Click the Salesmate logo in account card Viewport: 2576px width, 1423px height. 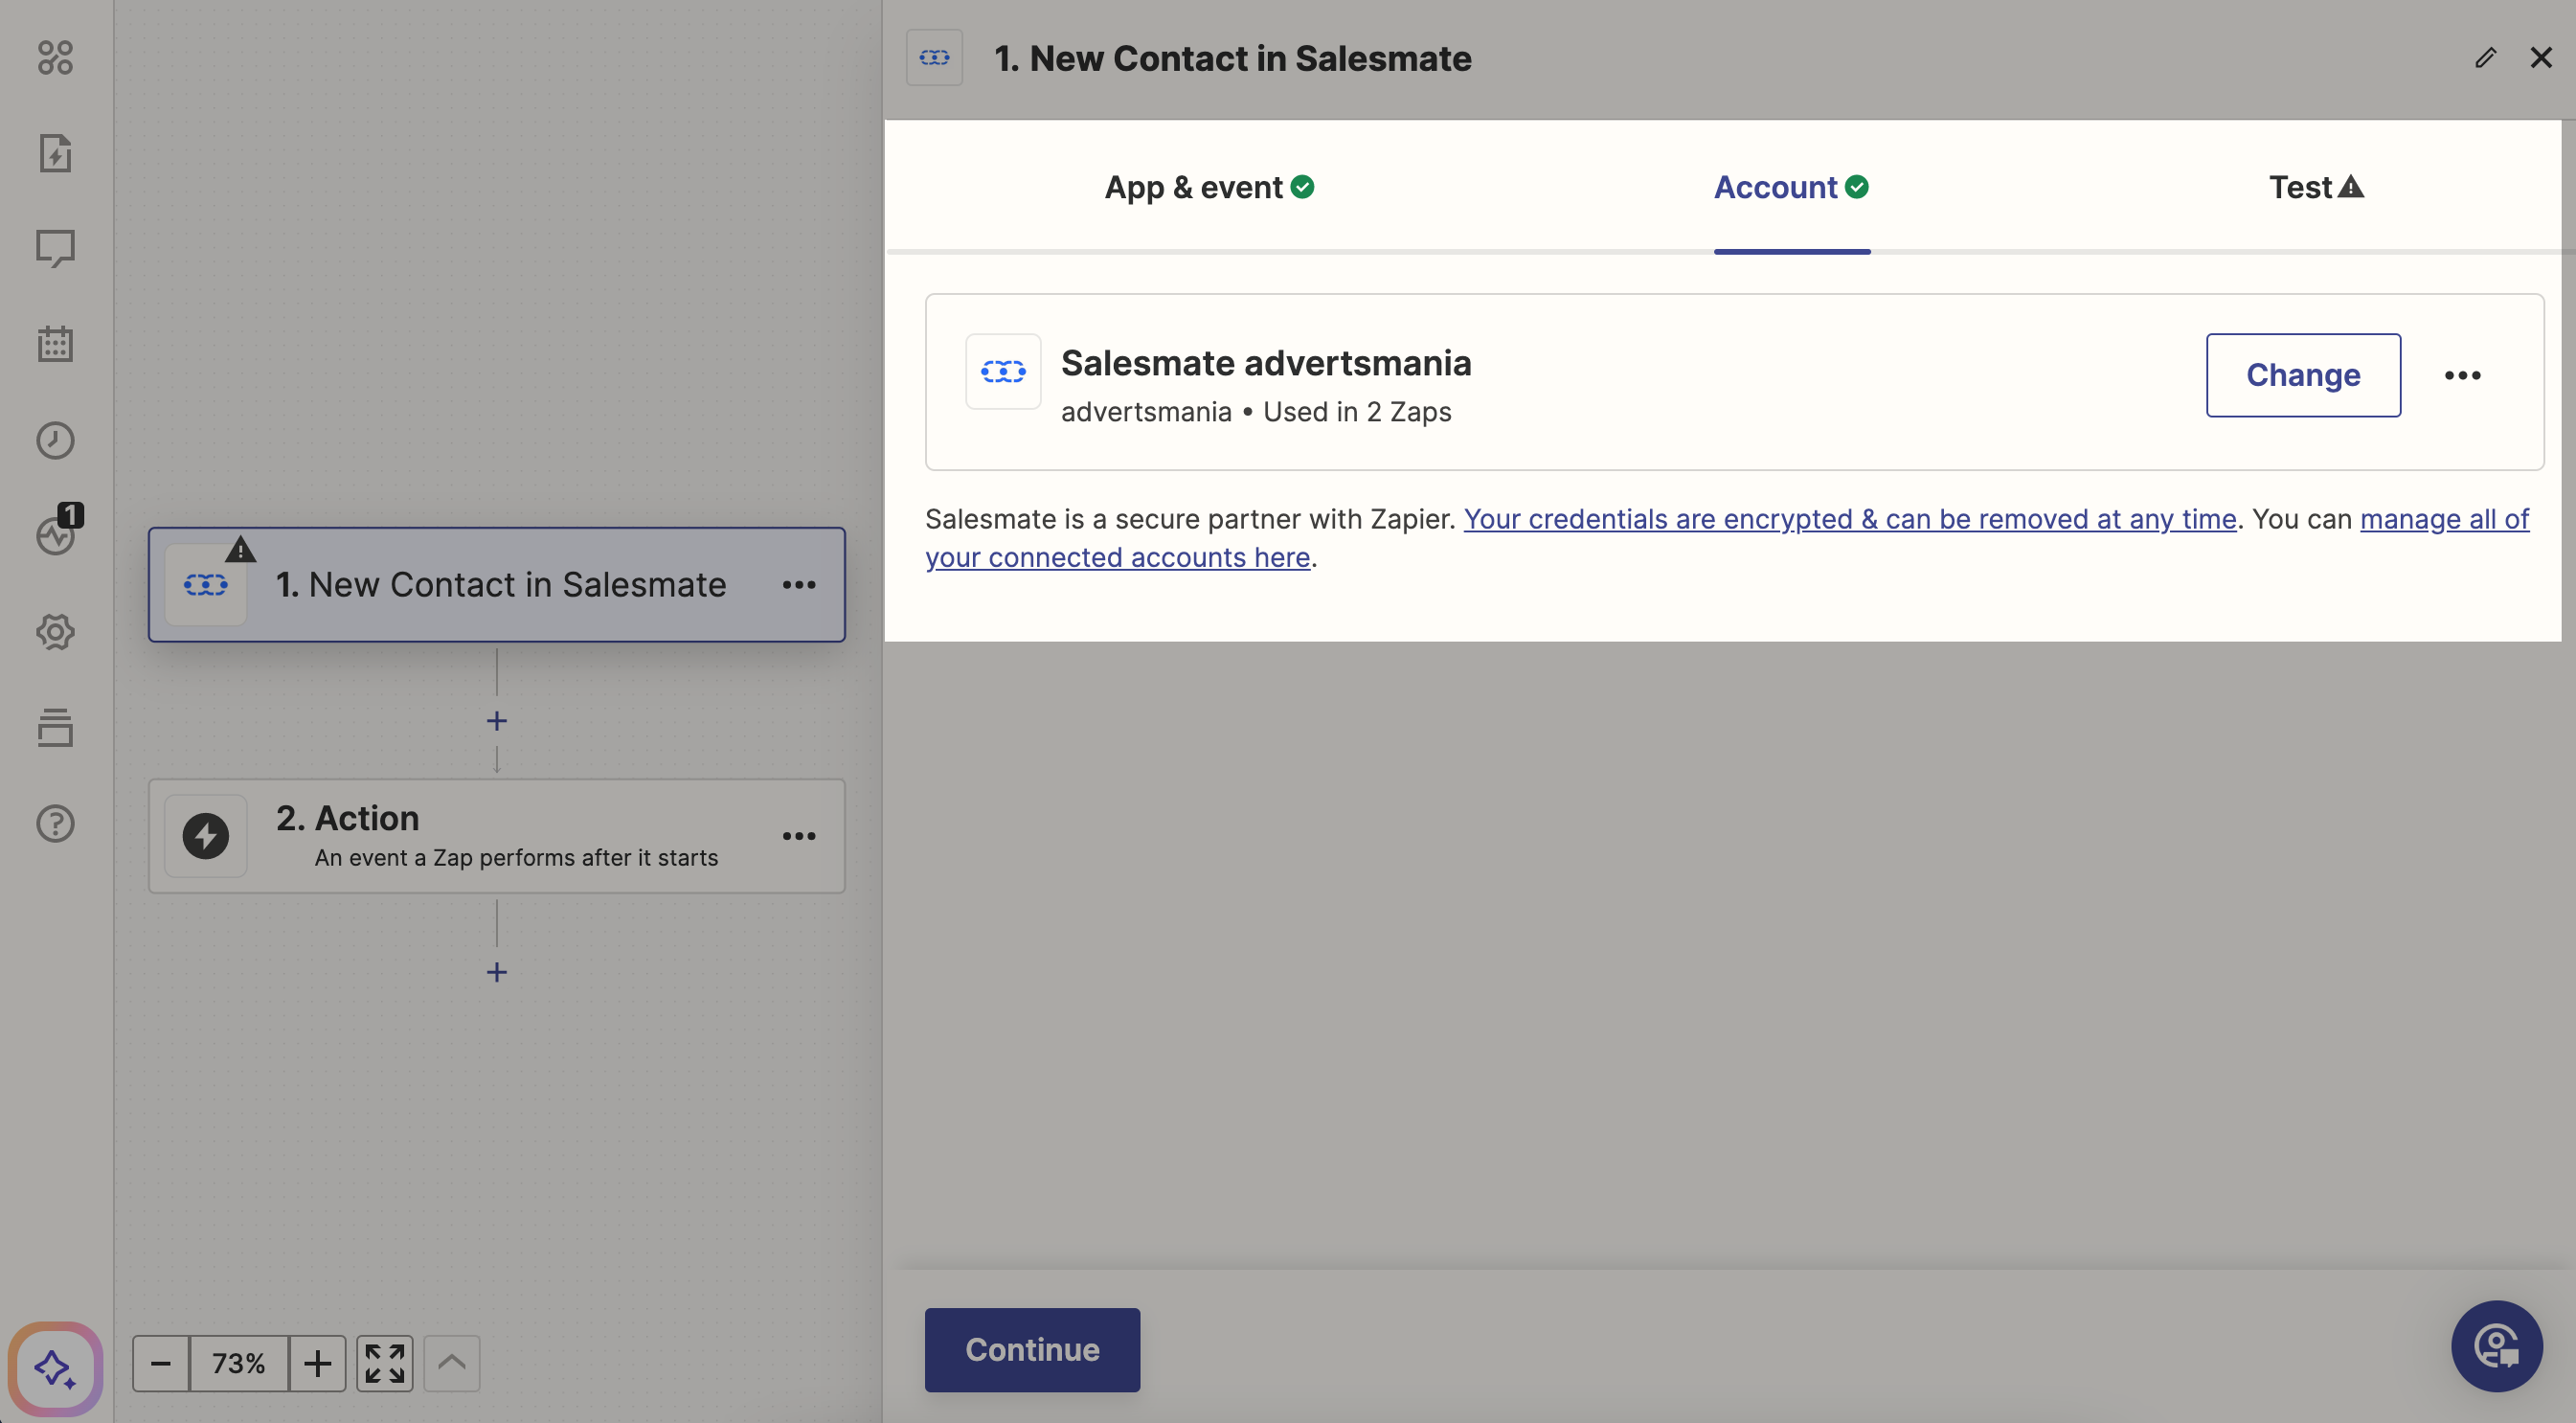1003,372
